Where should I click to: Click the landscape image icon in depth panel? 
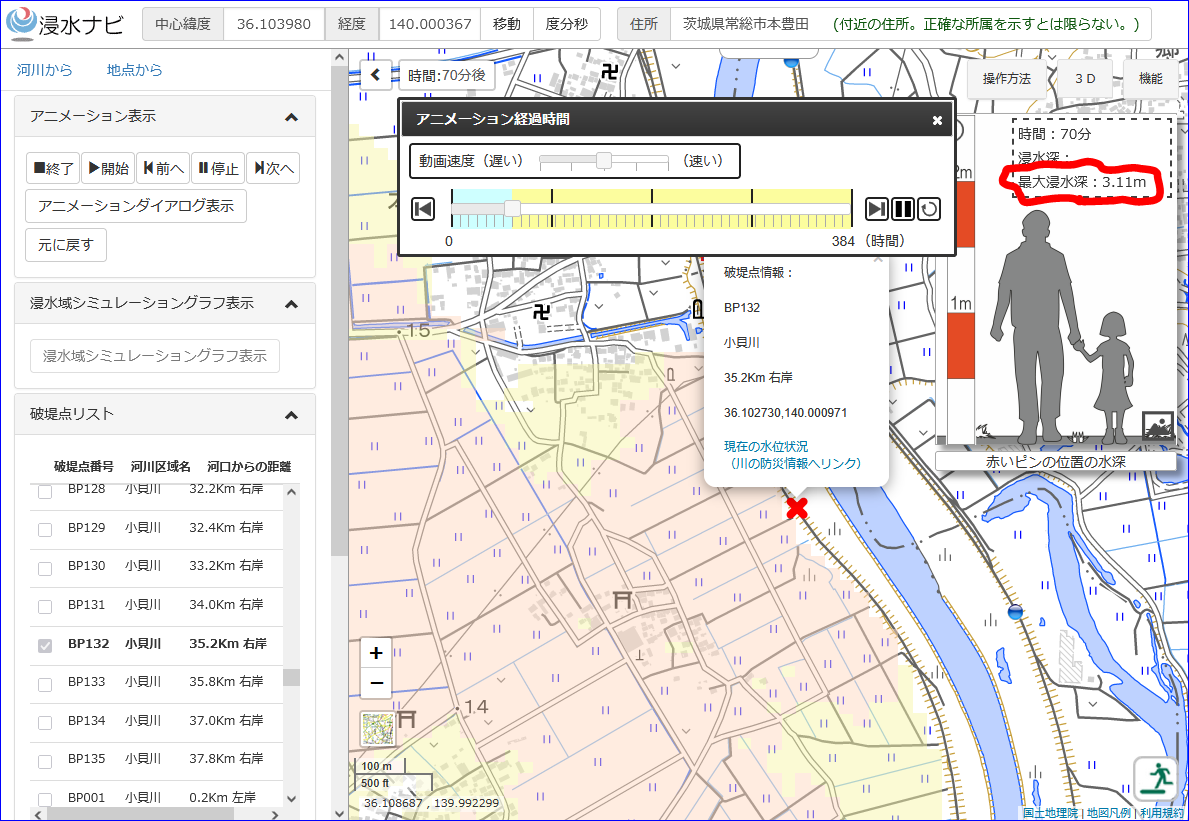(1157, 427)
